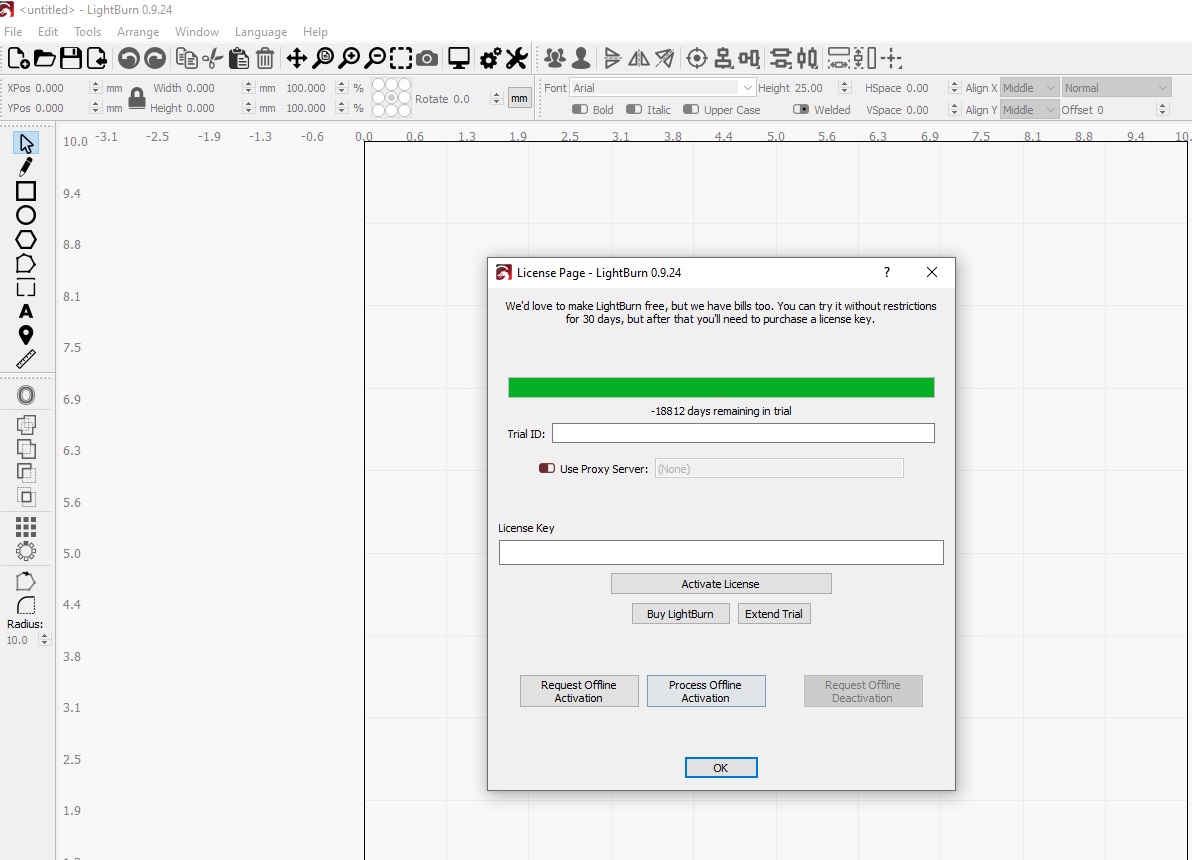Select the Ellipse tool
The height and width of the screenshot is (860, 1192).
[x=26, y=214]
